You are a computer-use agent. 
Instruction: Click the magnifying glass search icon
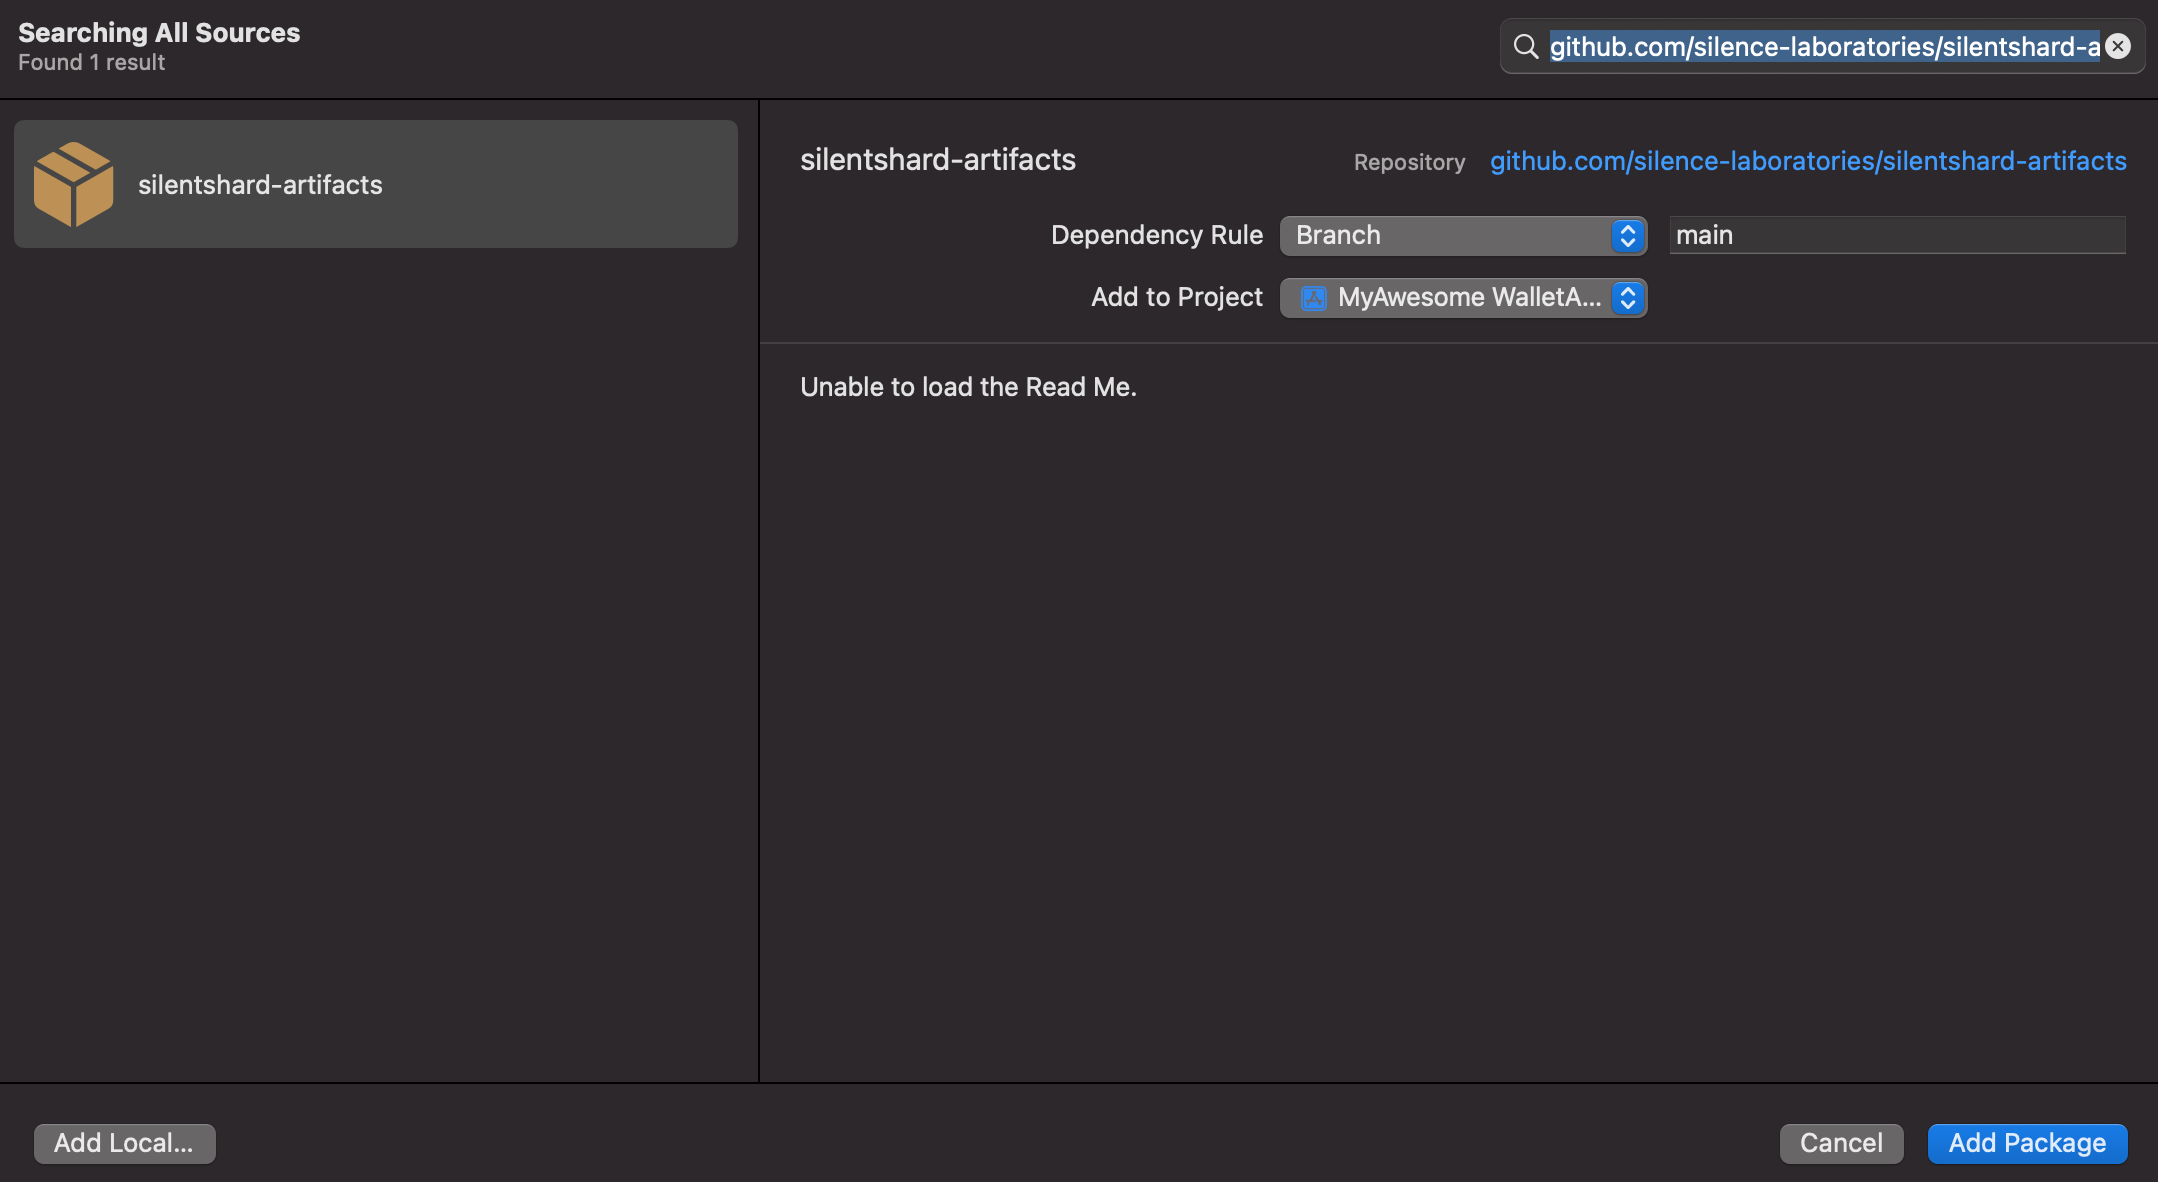(x=1525, y=47)
